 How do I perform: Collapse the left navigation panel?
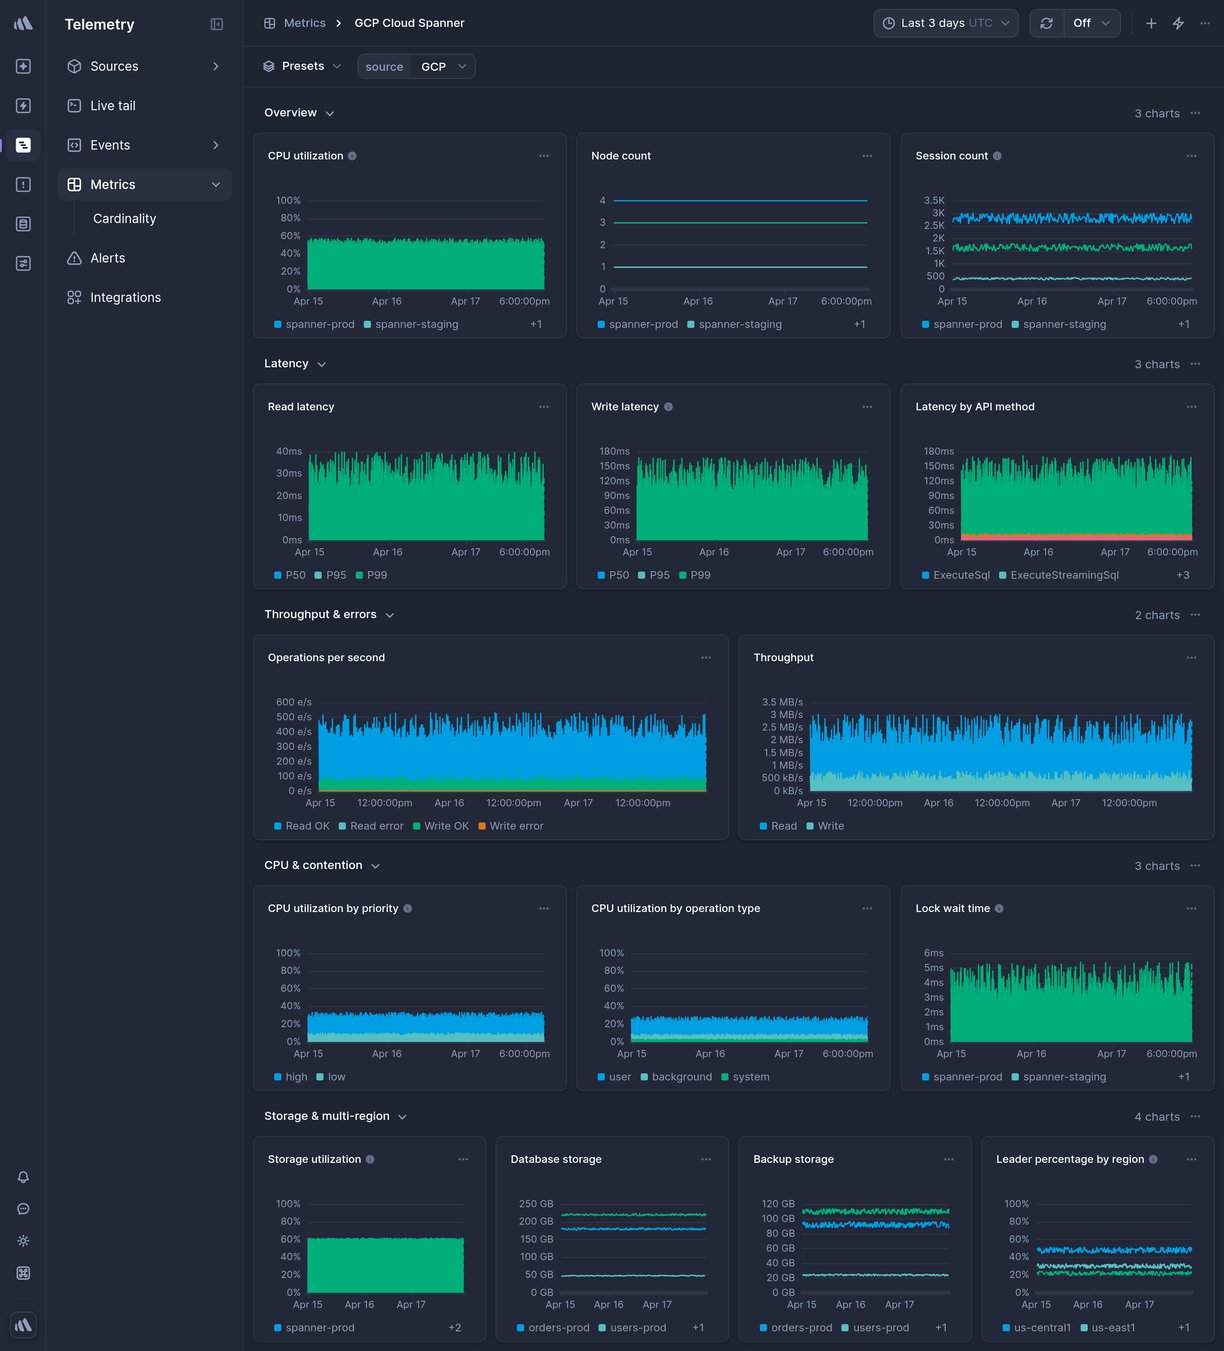coord(216,24)
